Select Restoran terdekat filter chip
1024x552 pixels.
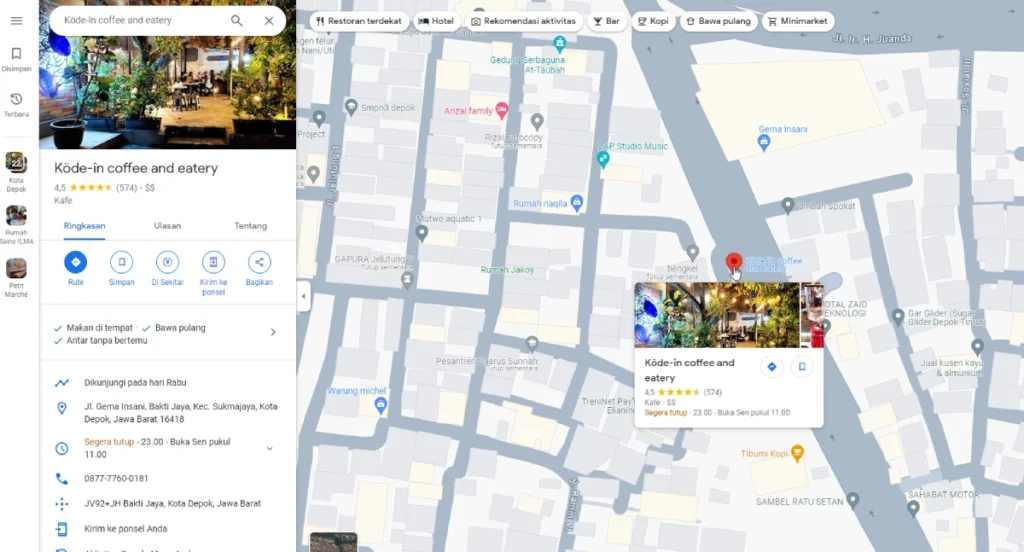pyautogui.click(x=357, y=21)
